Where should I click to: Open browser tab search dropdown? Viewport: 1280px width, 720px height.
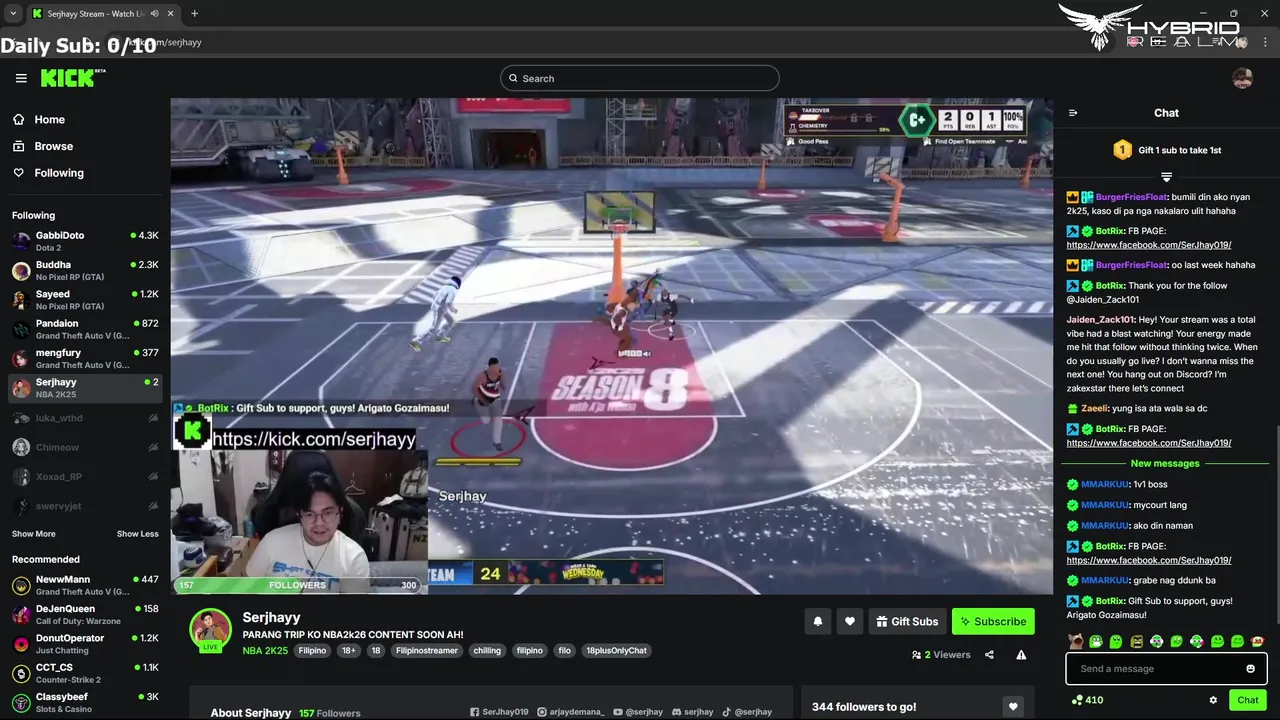(x=12, y=14)
